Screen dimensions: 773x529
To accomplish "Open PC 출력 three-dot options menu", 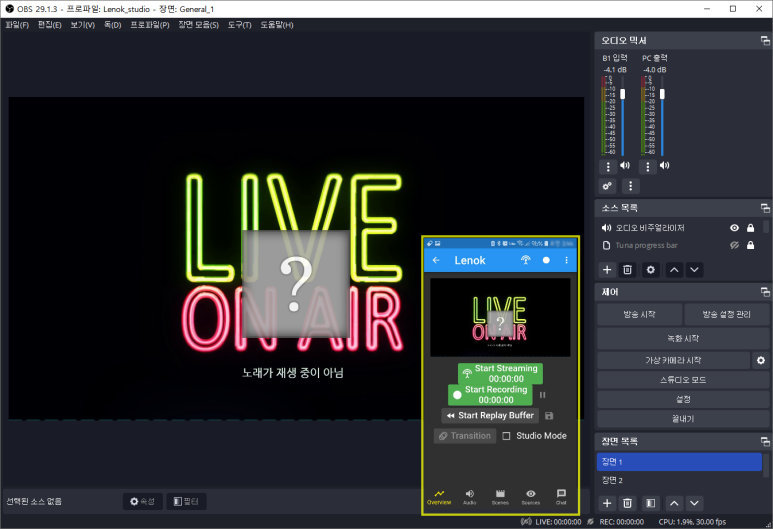I will pos(647,167).
